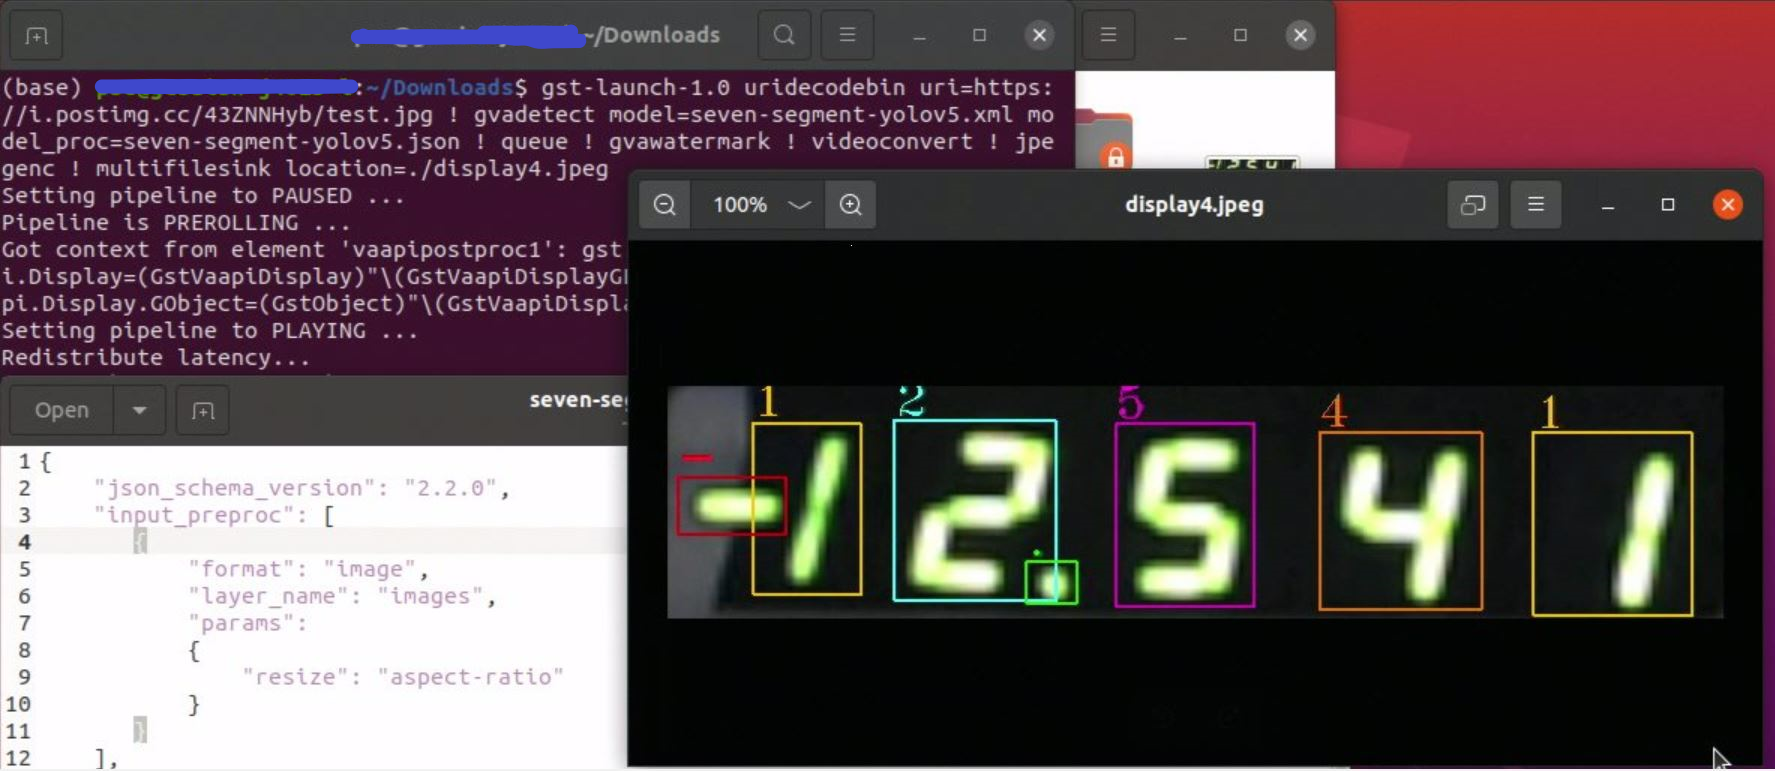Open the 100% zoom level dropdown
The image size is (1775, 771).
coord(761,205)
